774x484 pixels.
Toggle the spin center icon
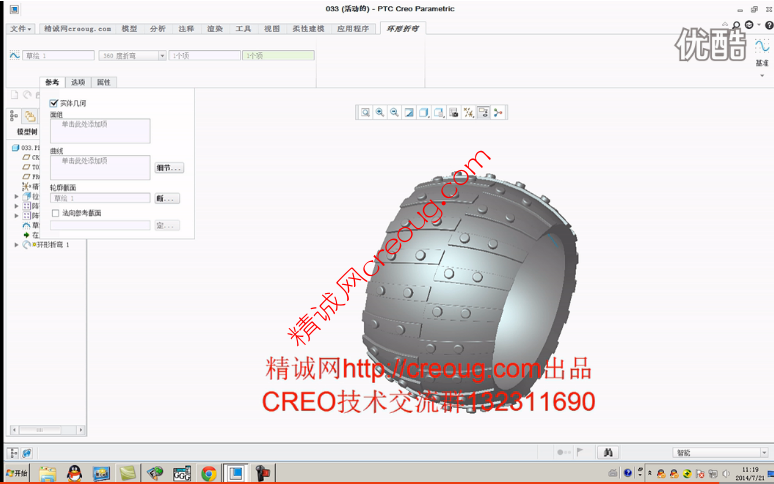pyautogui.click(x=498, y=112)
